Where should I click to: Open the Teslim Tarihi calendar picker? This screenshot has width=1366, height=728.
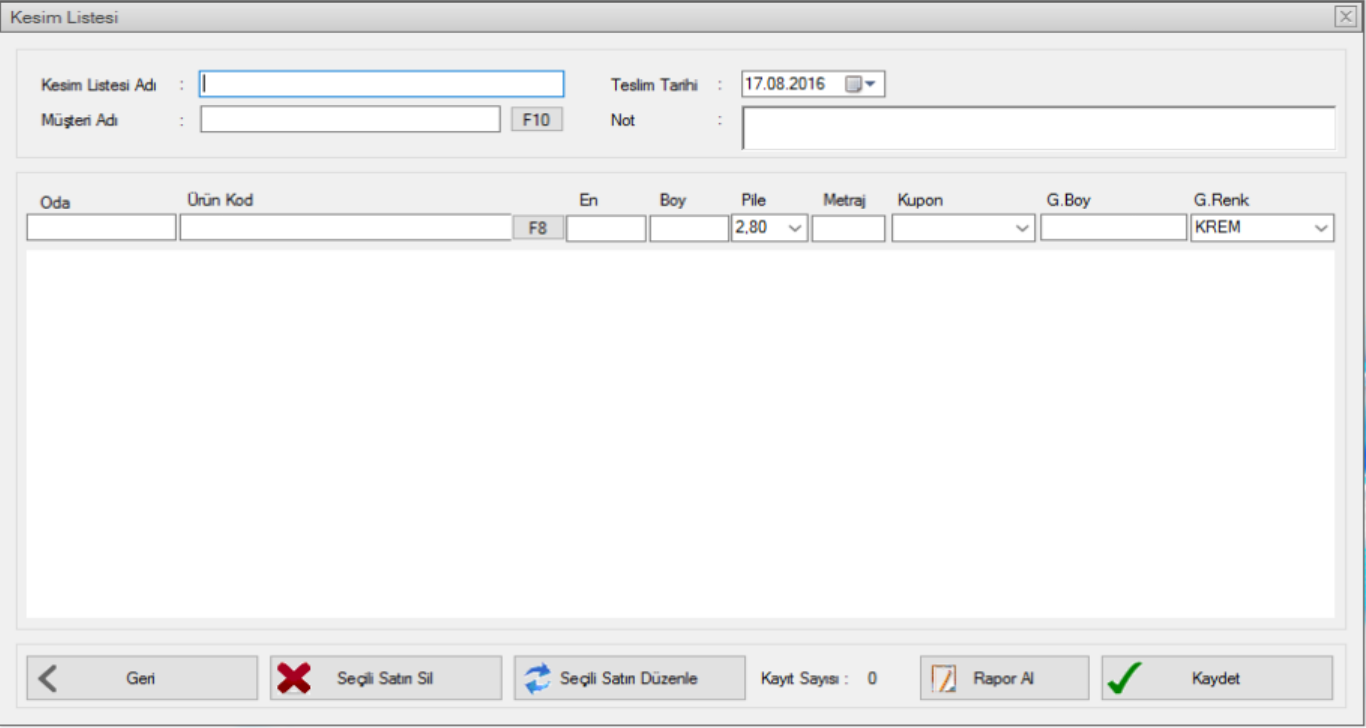[860, 84]
